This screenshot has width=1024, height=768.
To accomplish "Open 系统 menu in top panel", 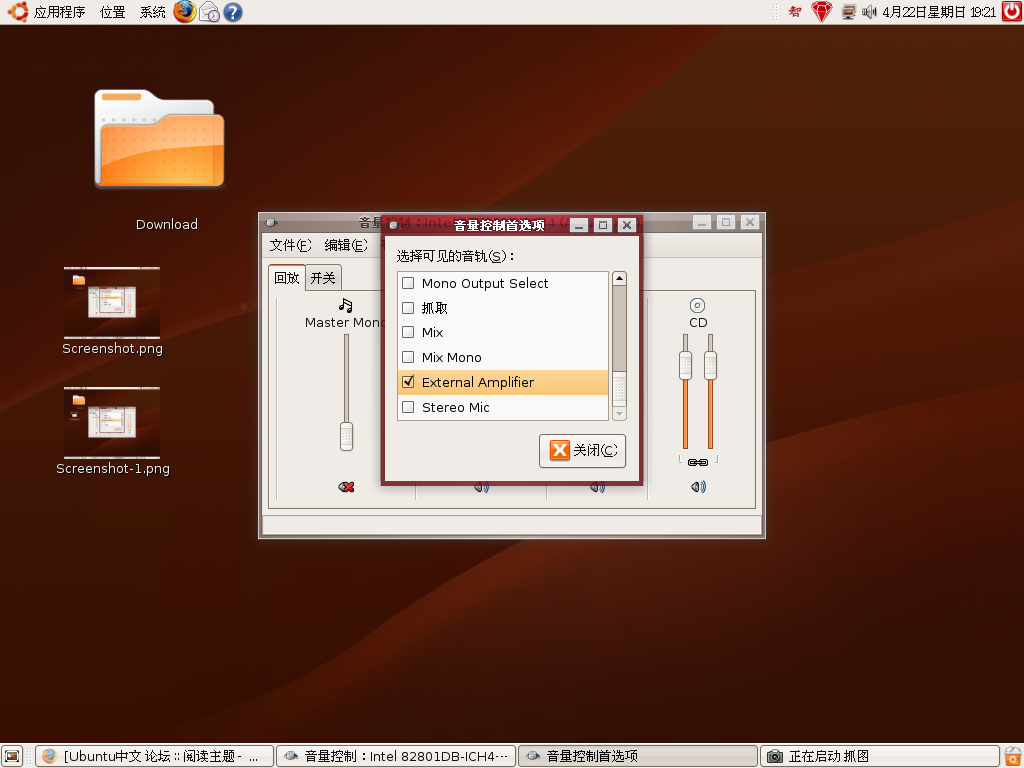I will pos(153,12).
